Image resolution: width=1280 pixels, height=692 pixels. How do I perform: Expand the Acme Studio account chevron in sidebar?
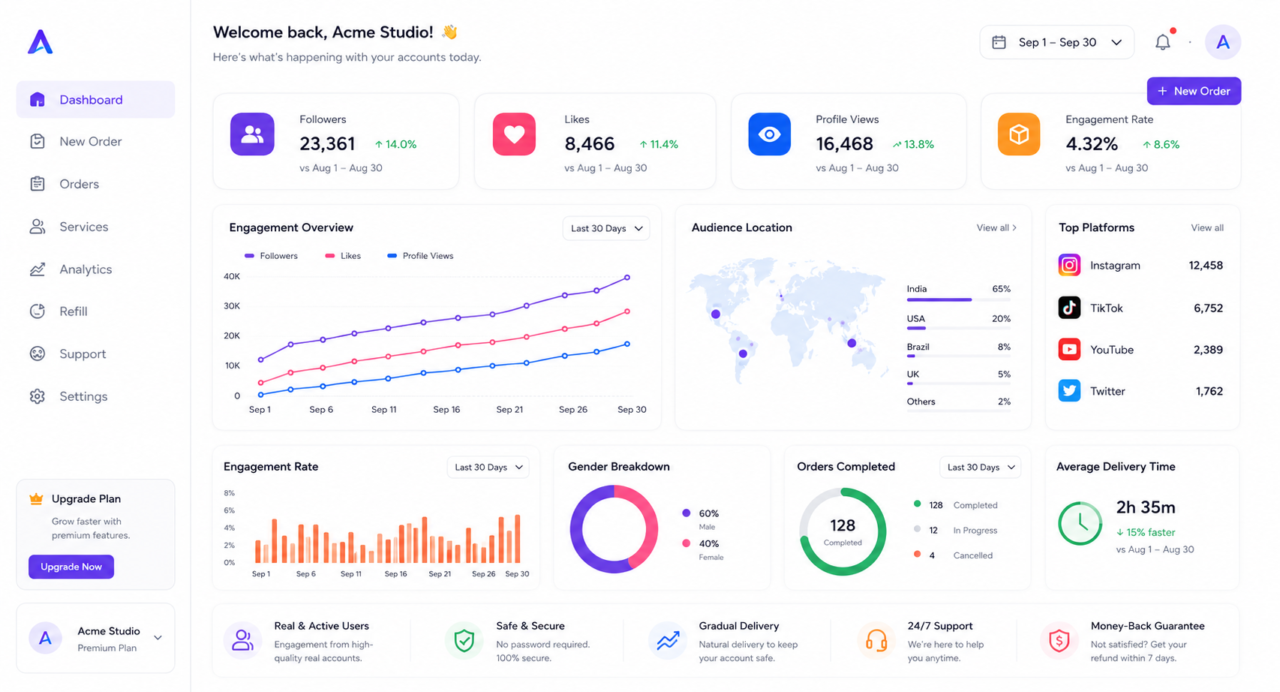158,638
